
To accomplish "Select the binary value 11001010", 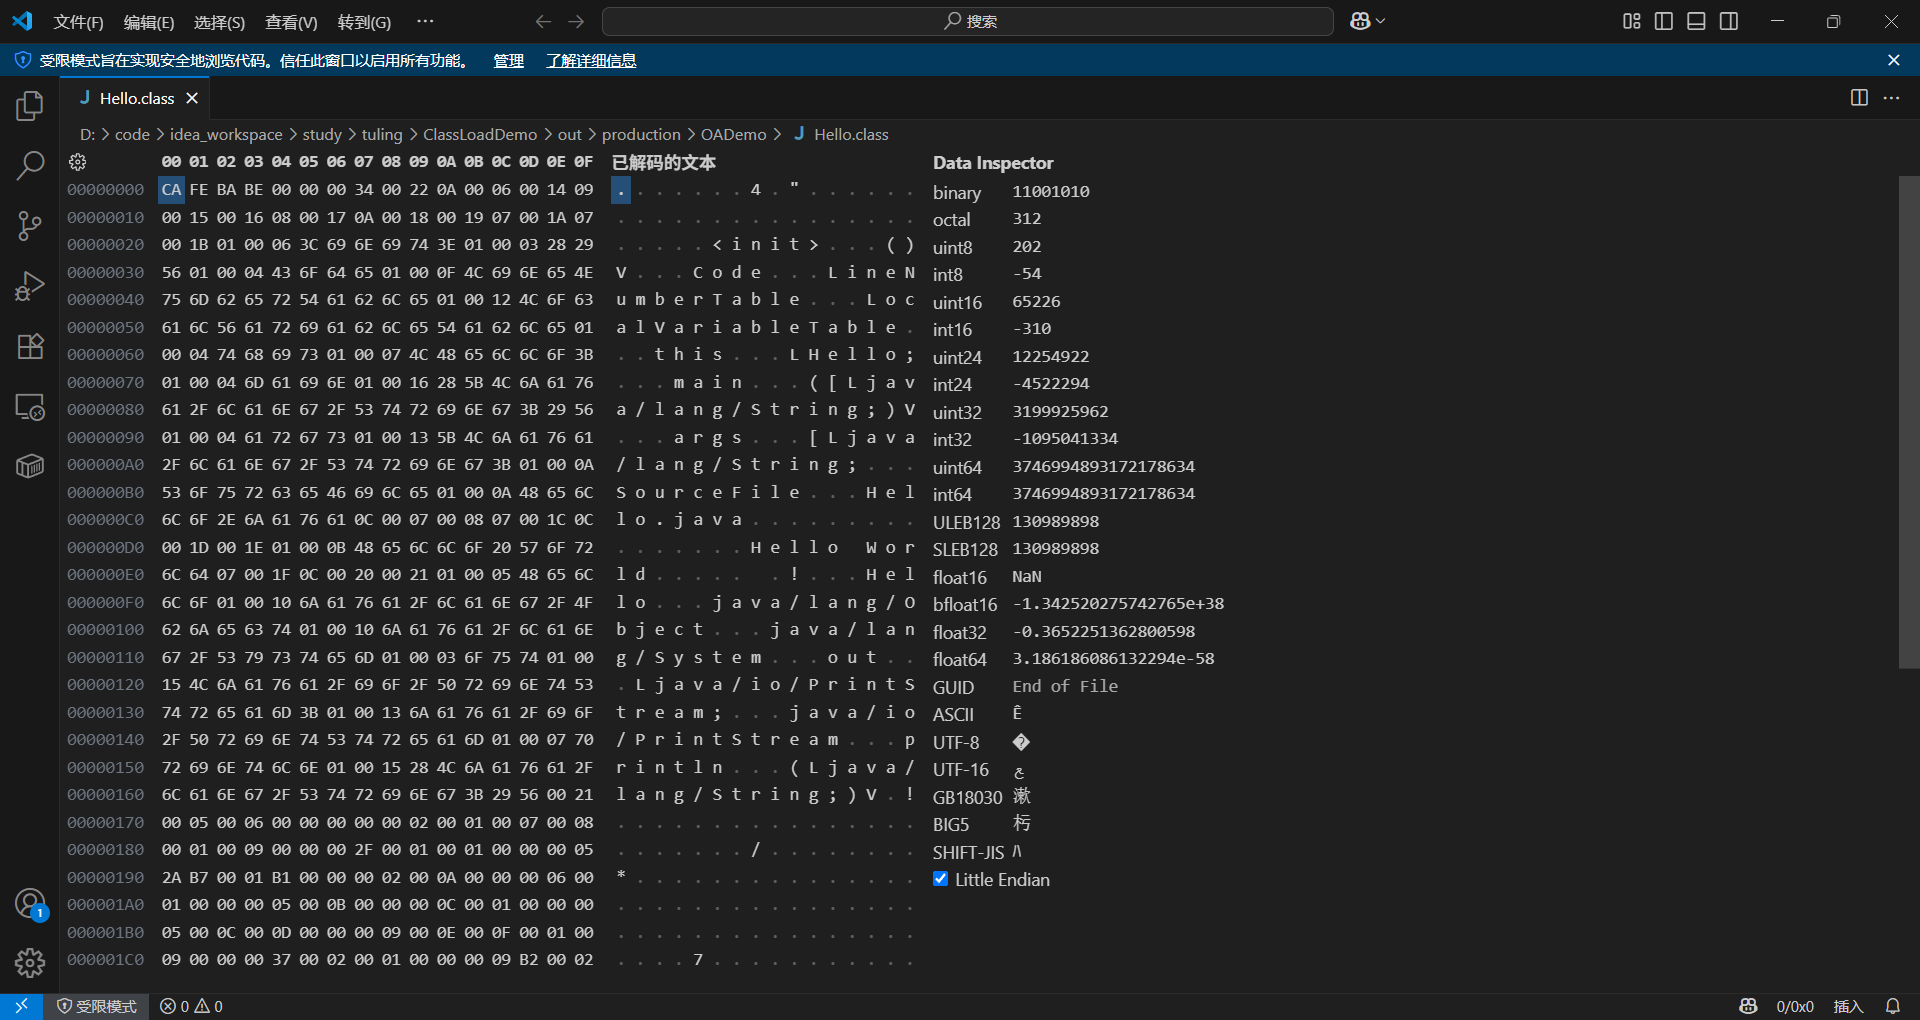I will pyautogui.click(x=1051, y=191).
